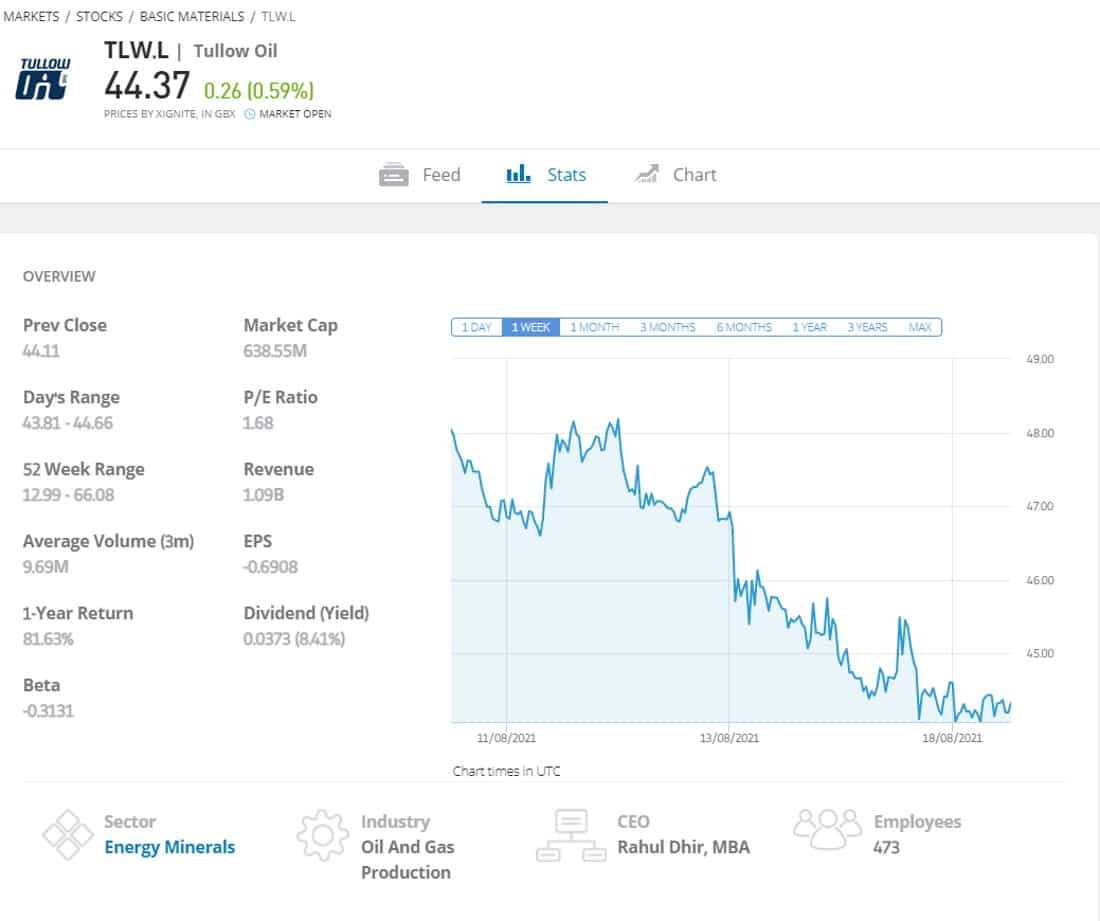Click the OVERVIEW section heading
Viewport: 1100px width, 921px height.
pyautogui.click(x=59, y=276)
